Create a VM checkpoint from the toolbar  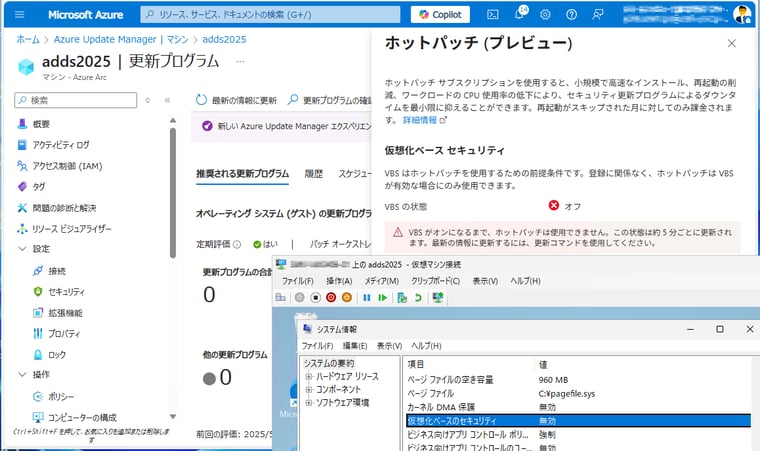(x=402, y=297)
